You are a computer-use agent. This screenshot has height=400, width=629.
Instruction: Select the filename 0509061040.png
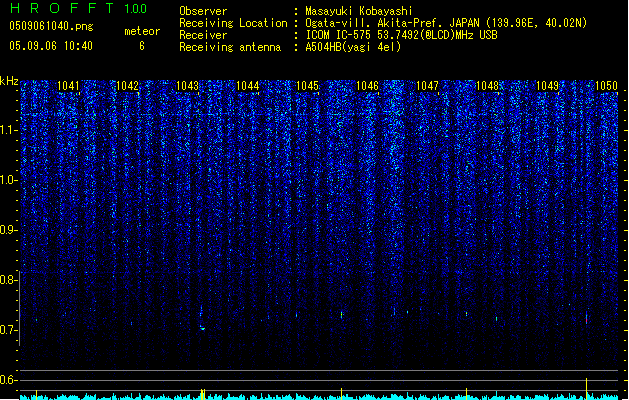click(x=51, y=26)
